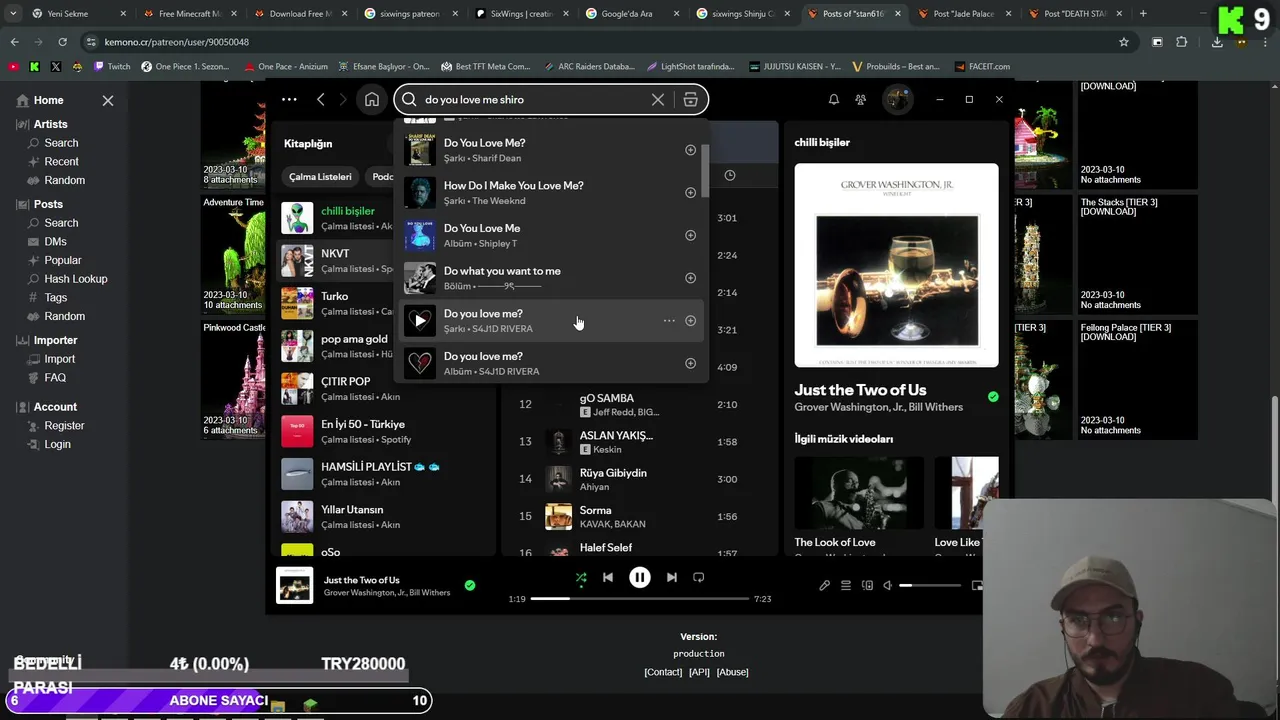Screen dimensions: 1280x720
Task: Select the Çalma Listeleri filter chip
Action: (320, 176)
